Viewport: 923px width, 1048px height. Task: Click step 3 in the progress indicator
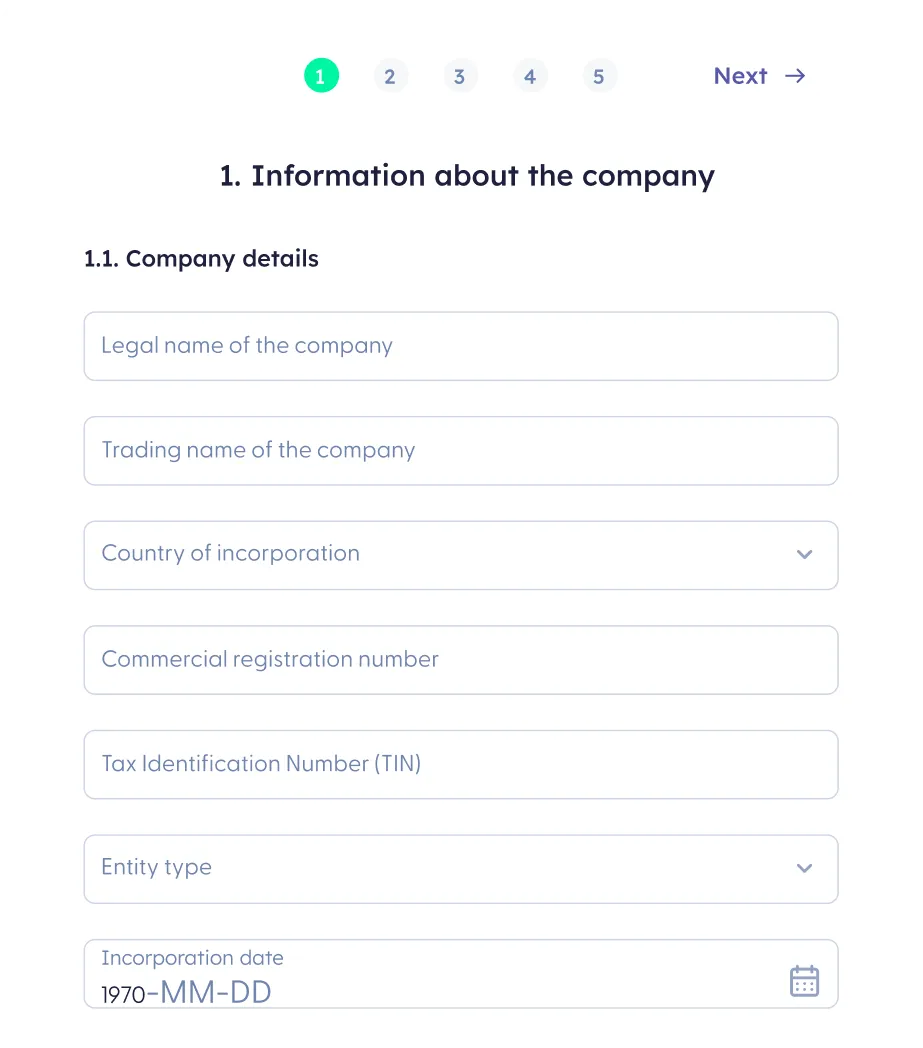(460, 75)
